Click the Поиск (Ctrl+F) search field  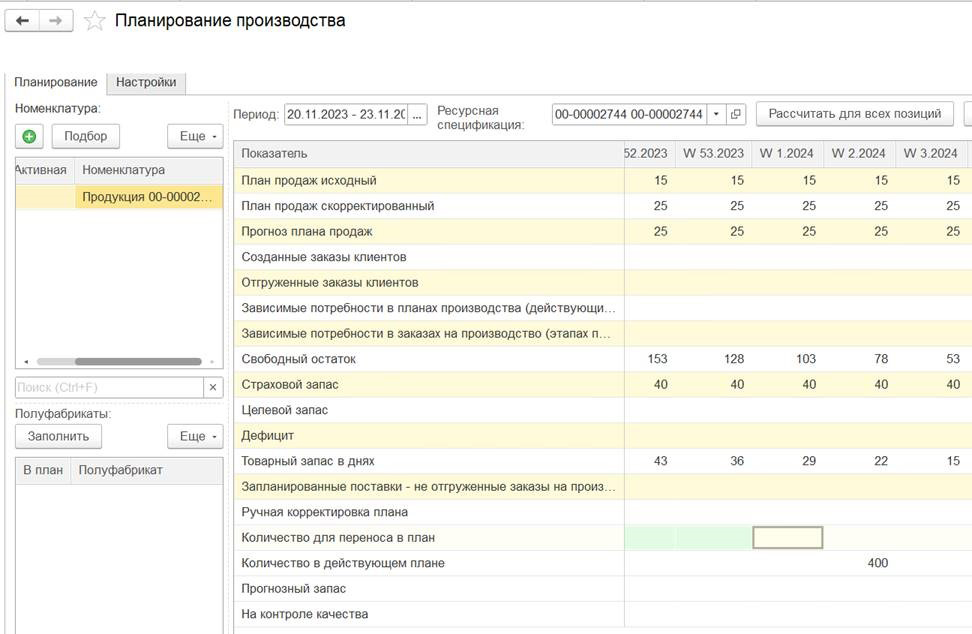click(108, 387)
